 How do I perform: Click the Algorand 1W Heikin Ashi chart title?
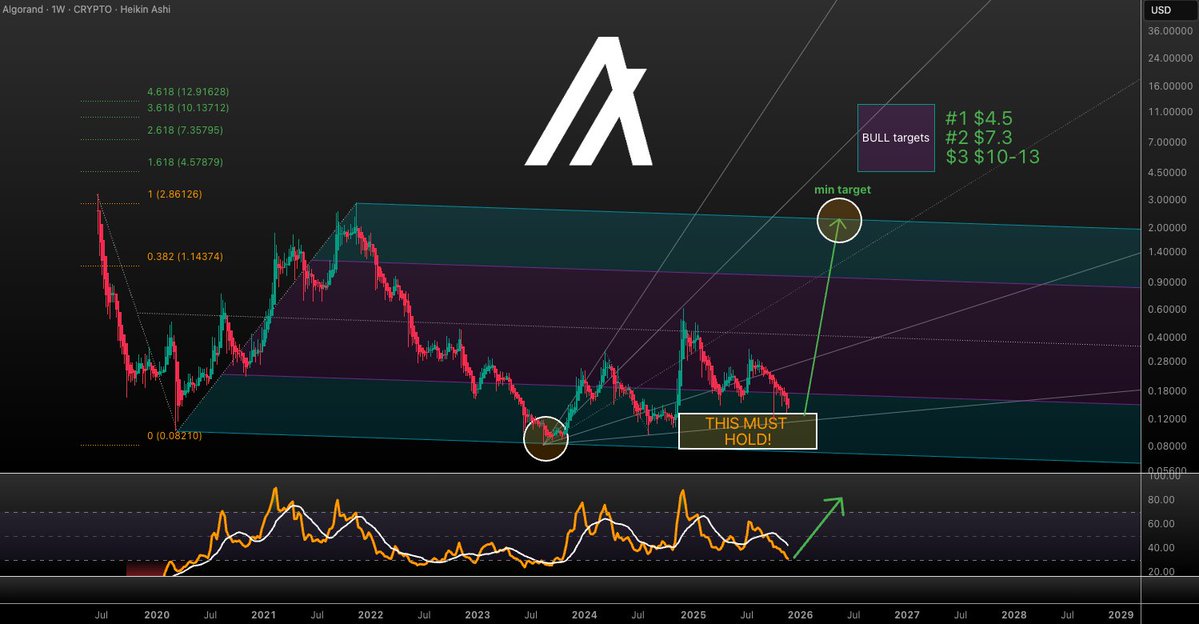tap(86, 9)
